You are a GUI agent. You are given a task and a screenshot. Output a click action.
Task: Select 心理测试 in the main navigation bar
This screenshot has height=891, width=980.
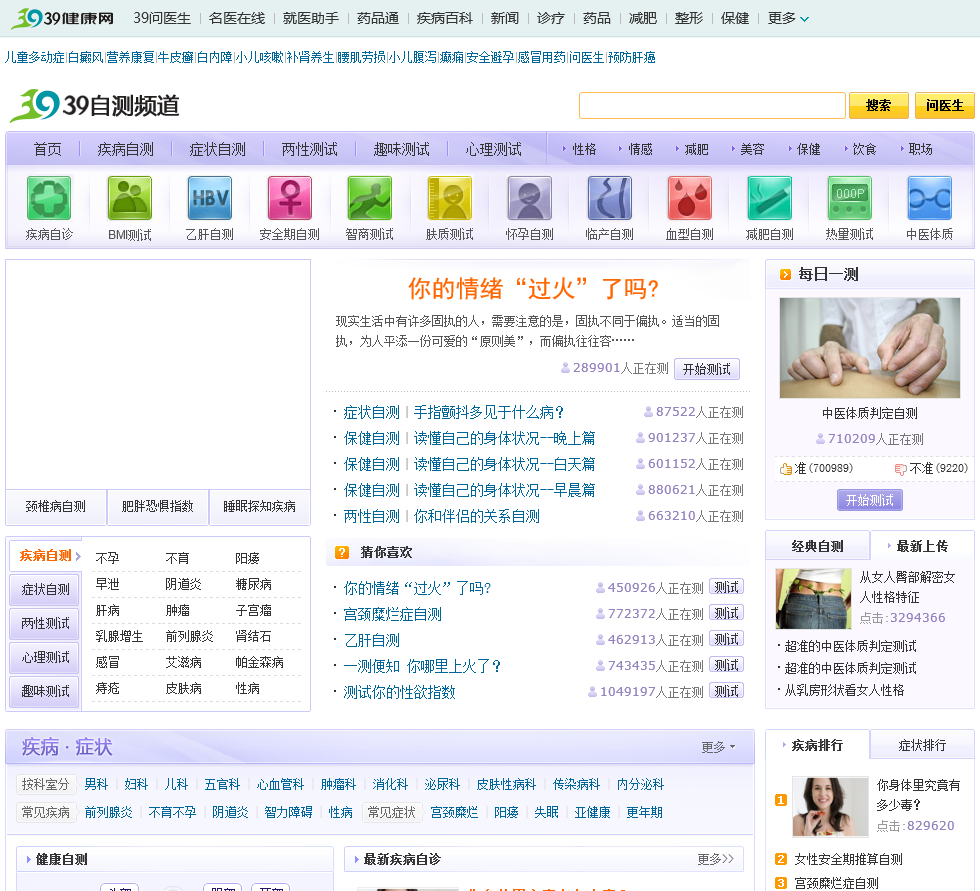click(x=493, y=149)
